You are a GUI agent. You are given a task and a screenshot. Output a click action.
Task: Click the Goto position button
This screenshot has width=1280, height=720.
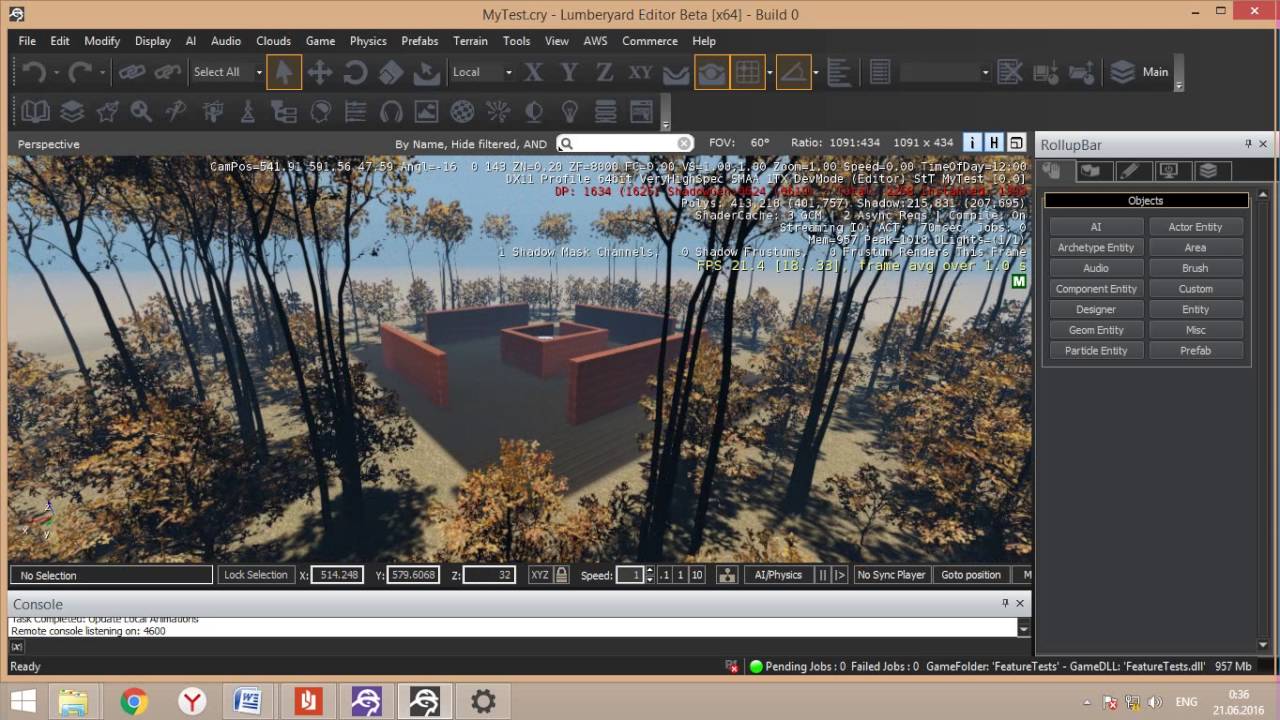970,575
